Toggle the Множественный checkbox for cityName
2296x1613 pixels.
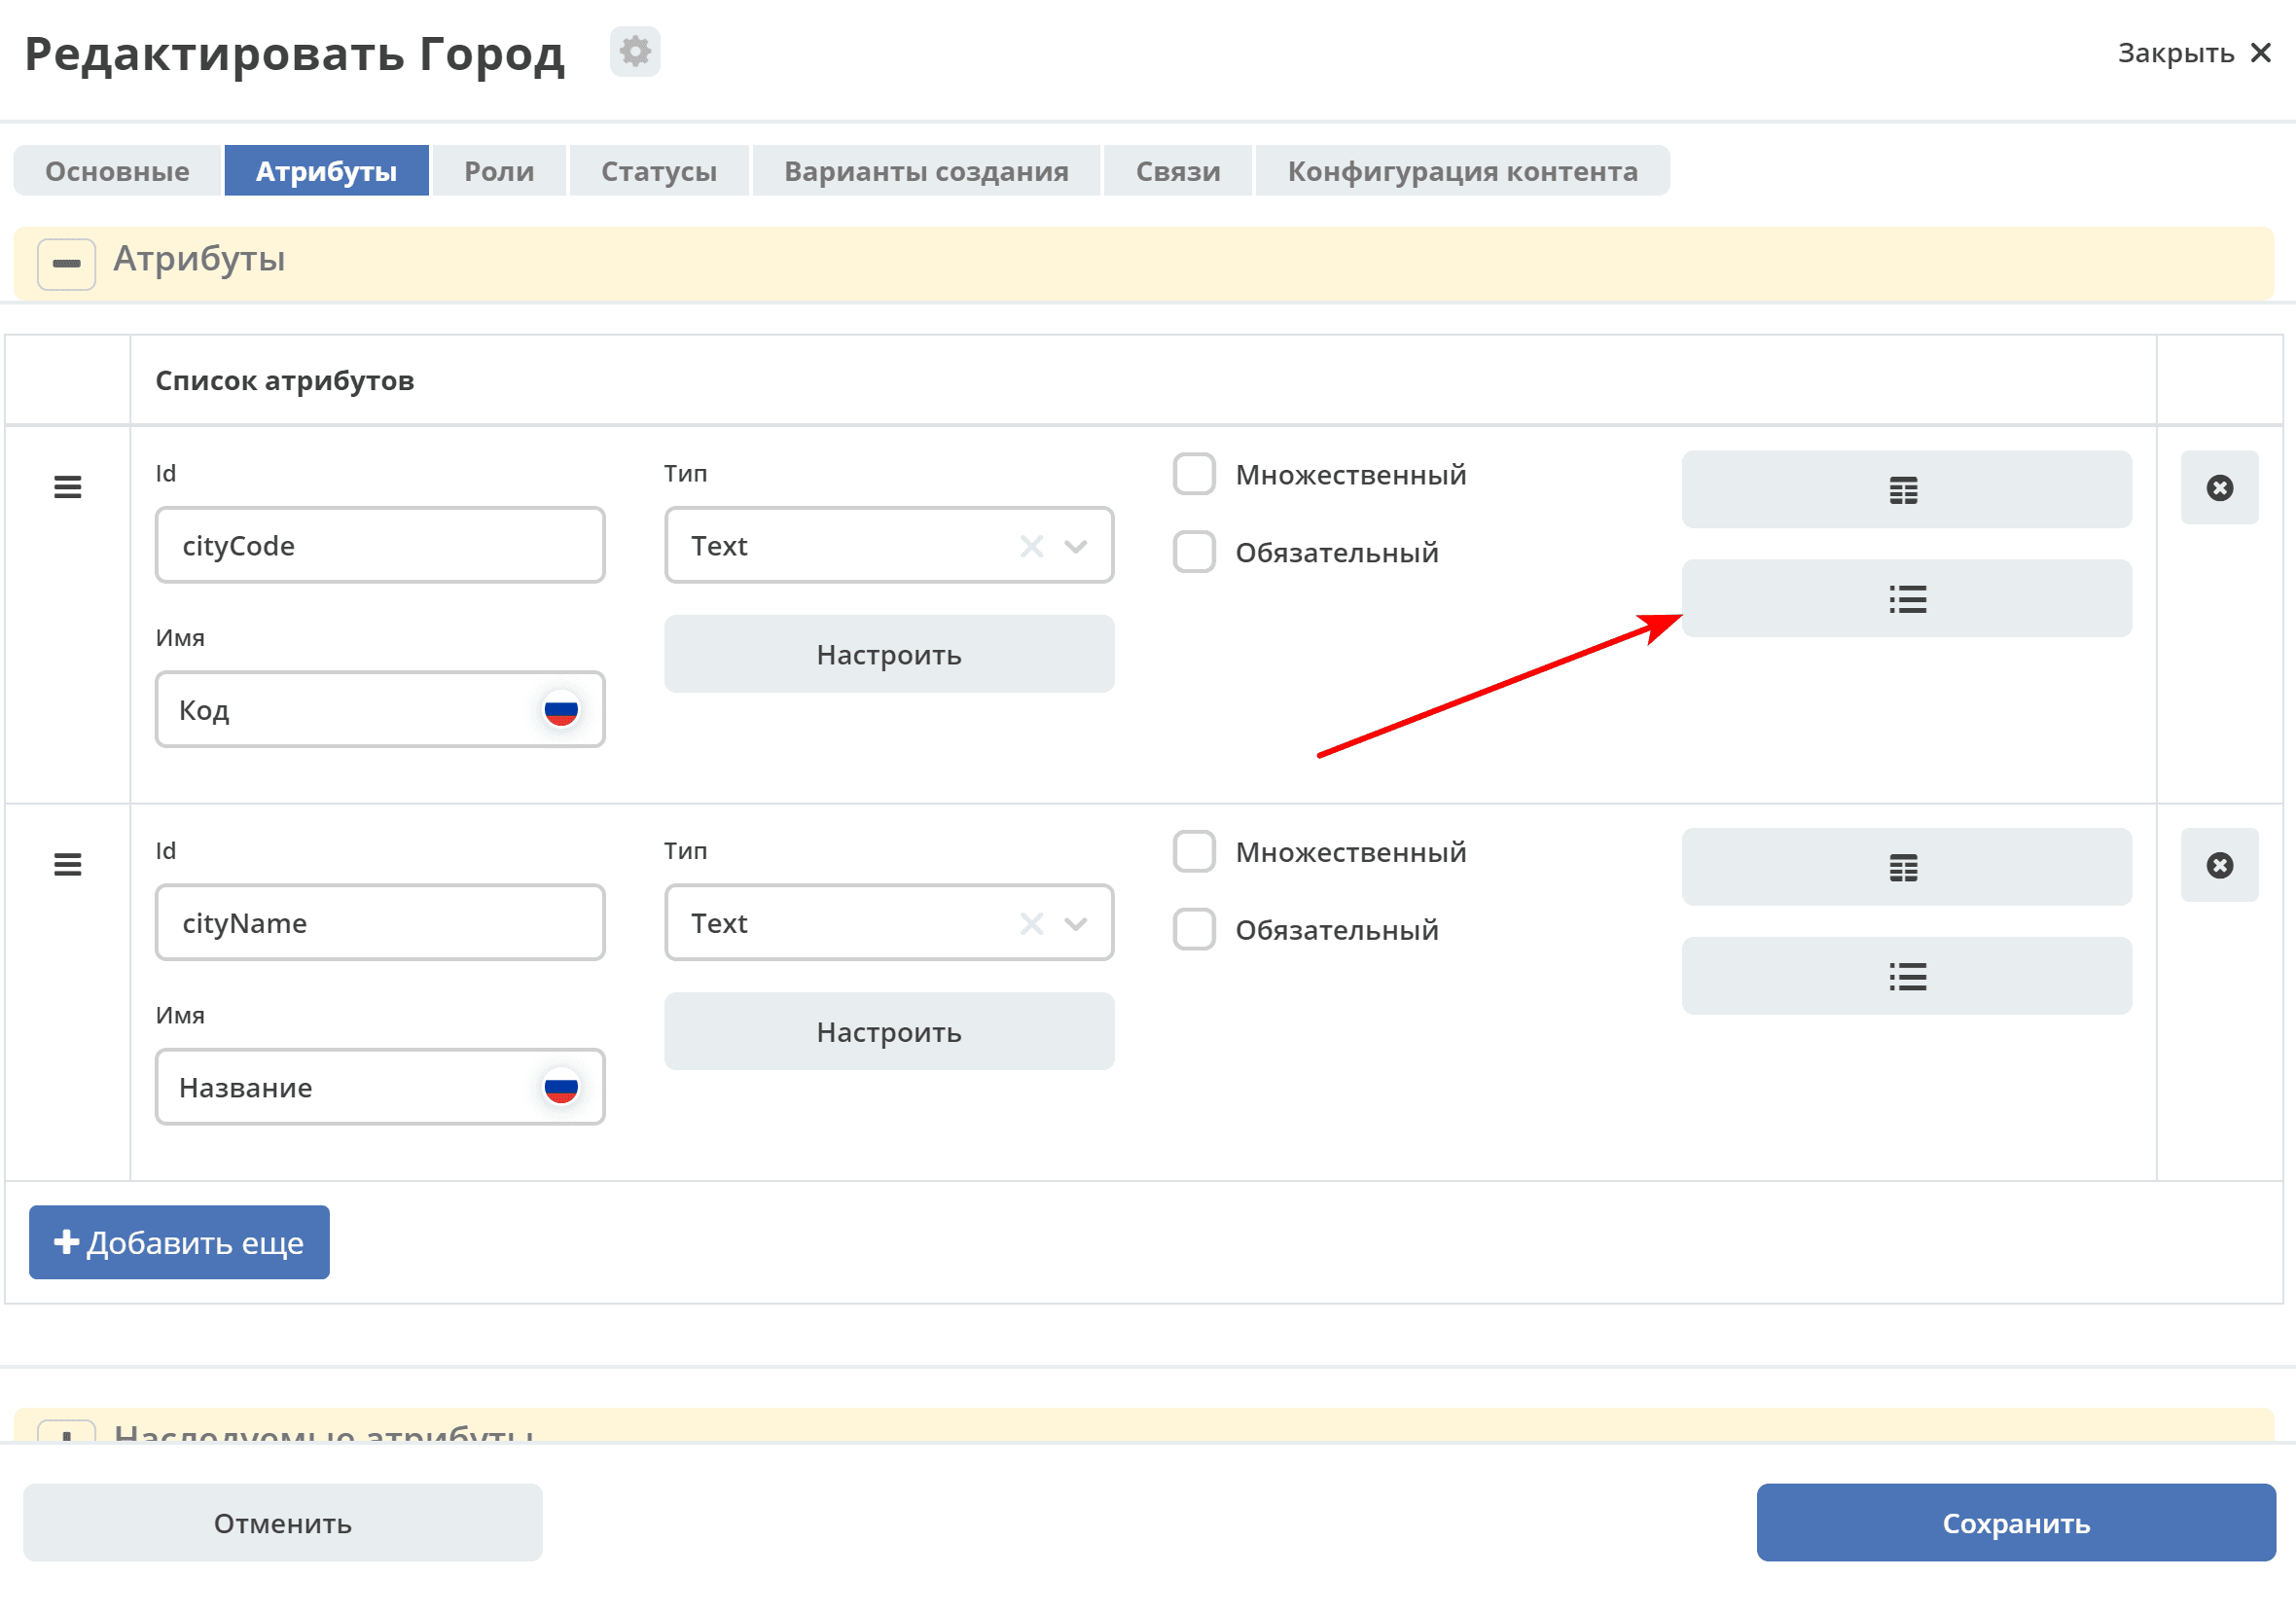(x=1194, y=851)
